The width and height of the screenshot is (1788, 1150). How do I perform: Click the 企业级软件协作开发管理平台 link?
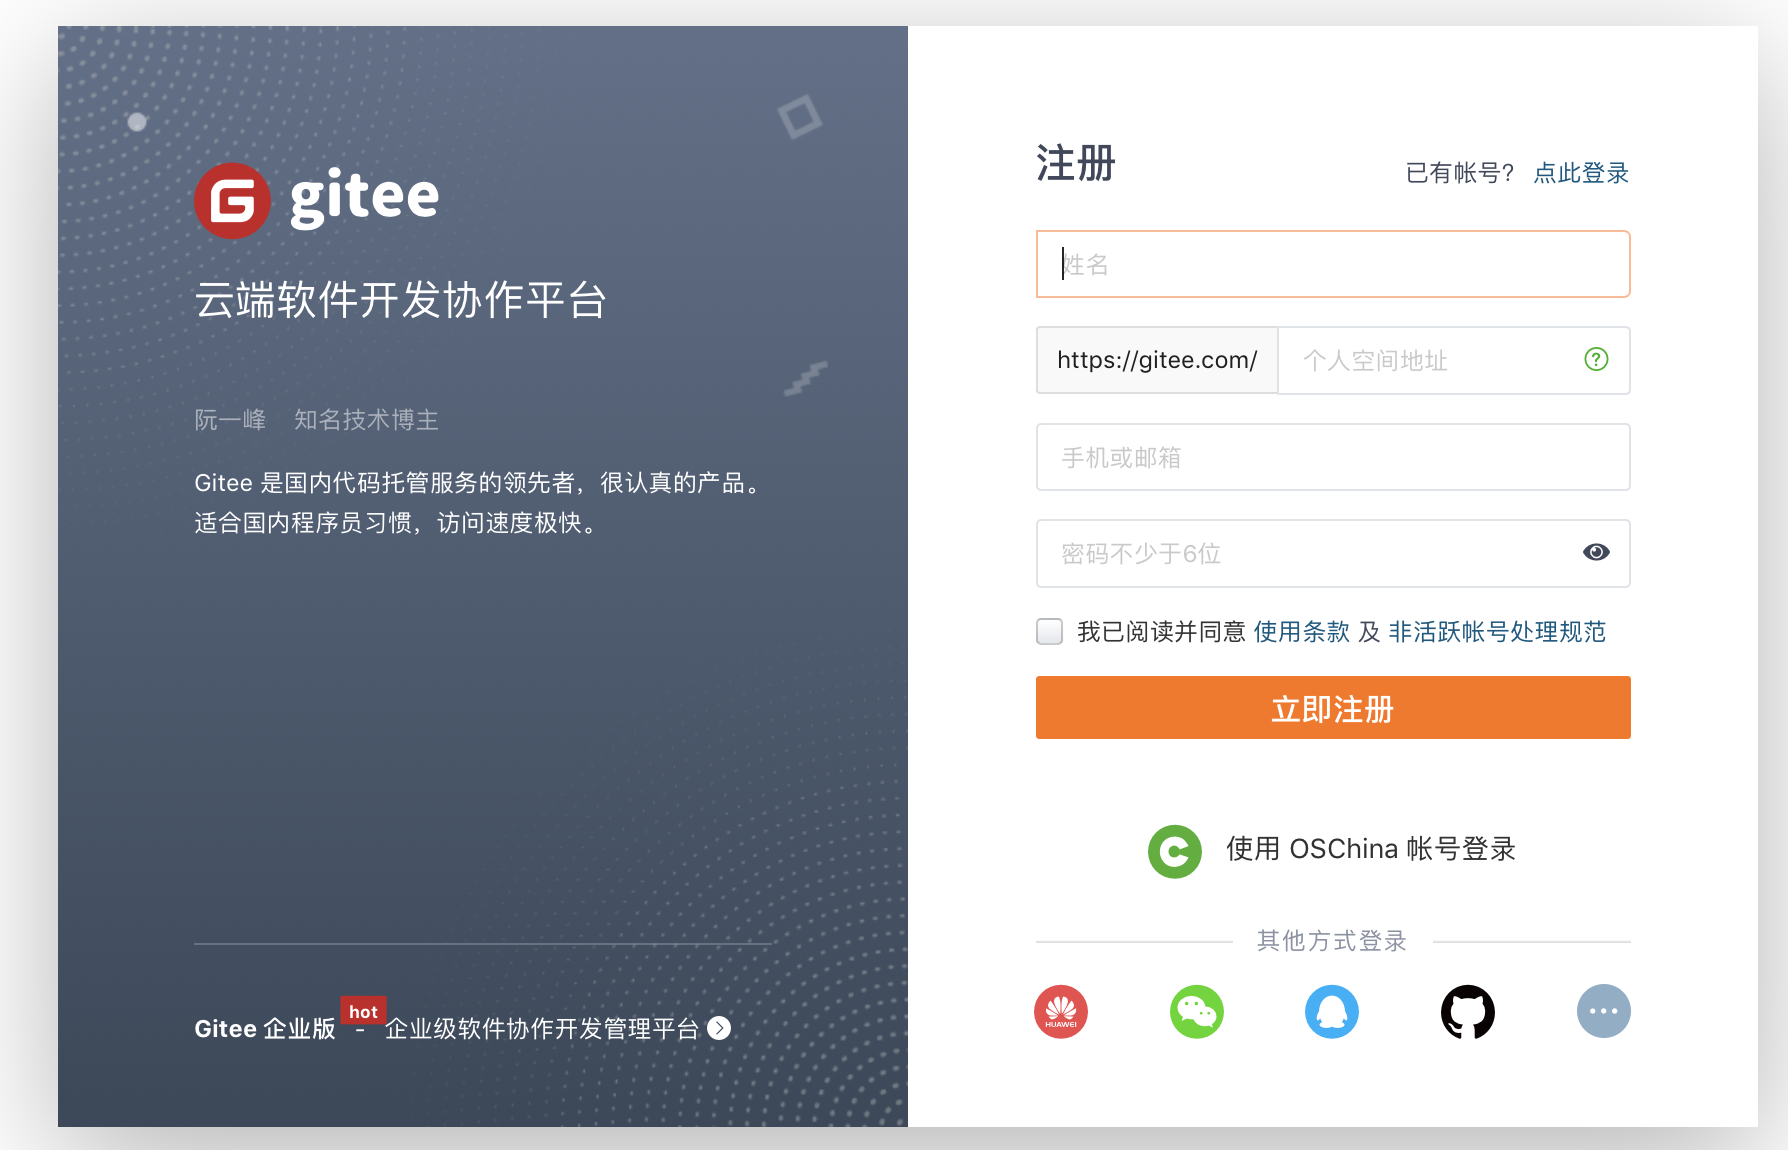click(x=542, y=1029)
